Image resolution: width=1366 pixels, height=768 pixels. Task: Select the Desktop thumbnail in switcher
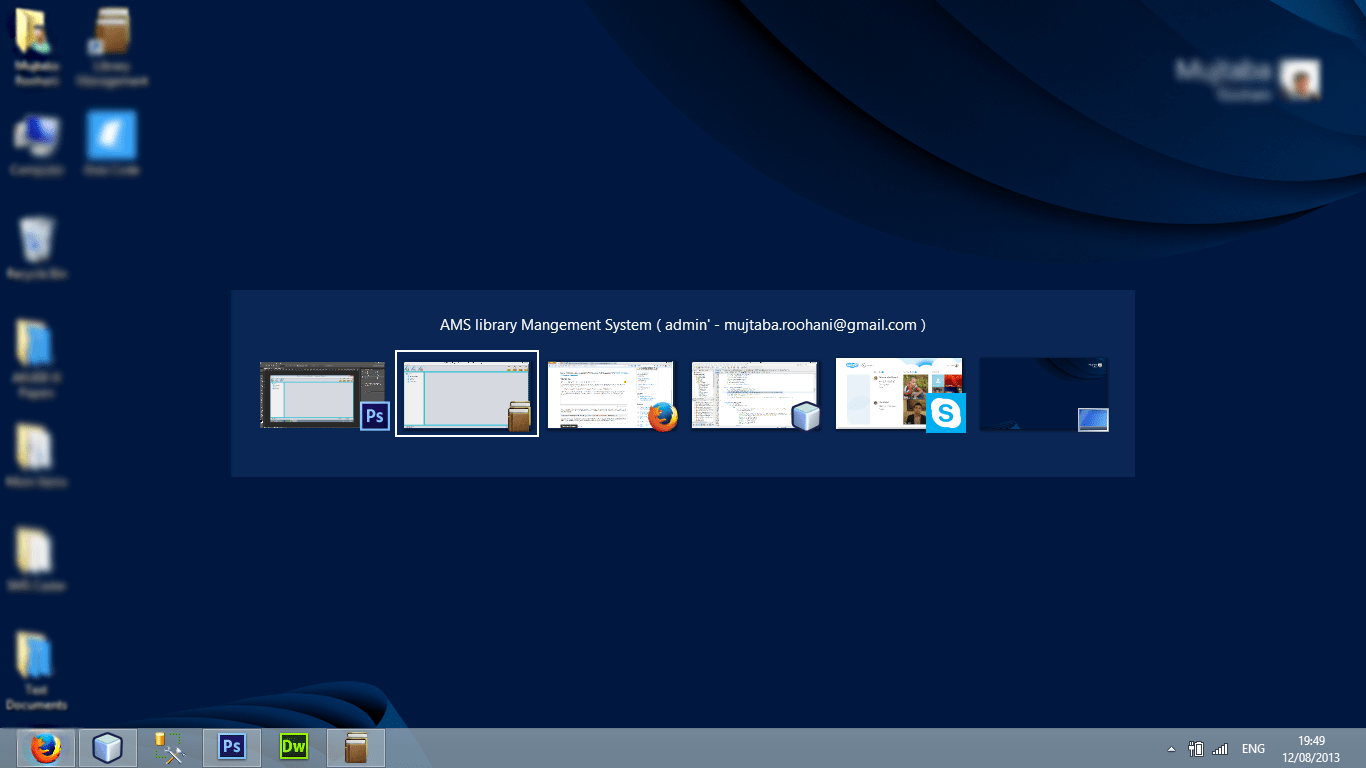pyautogui.click(x=1043, y=394)
